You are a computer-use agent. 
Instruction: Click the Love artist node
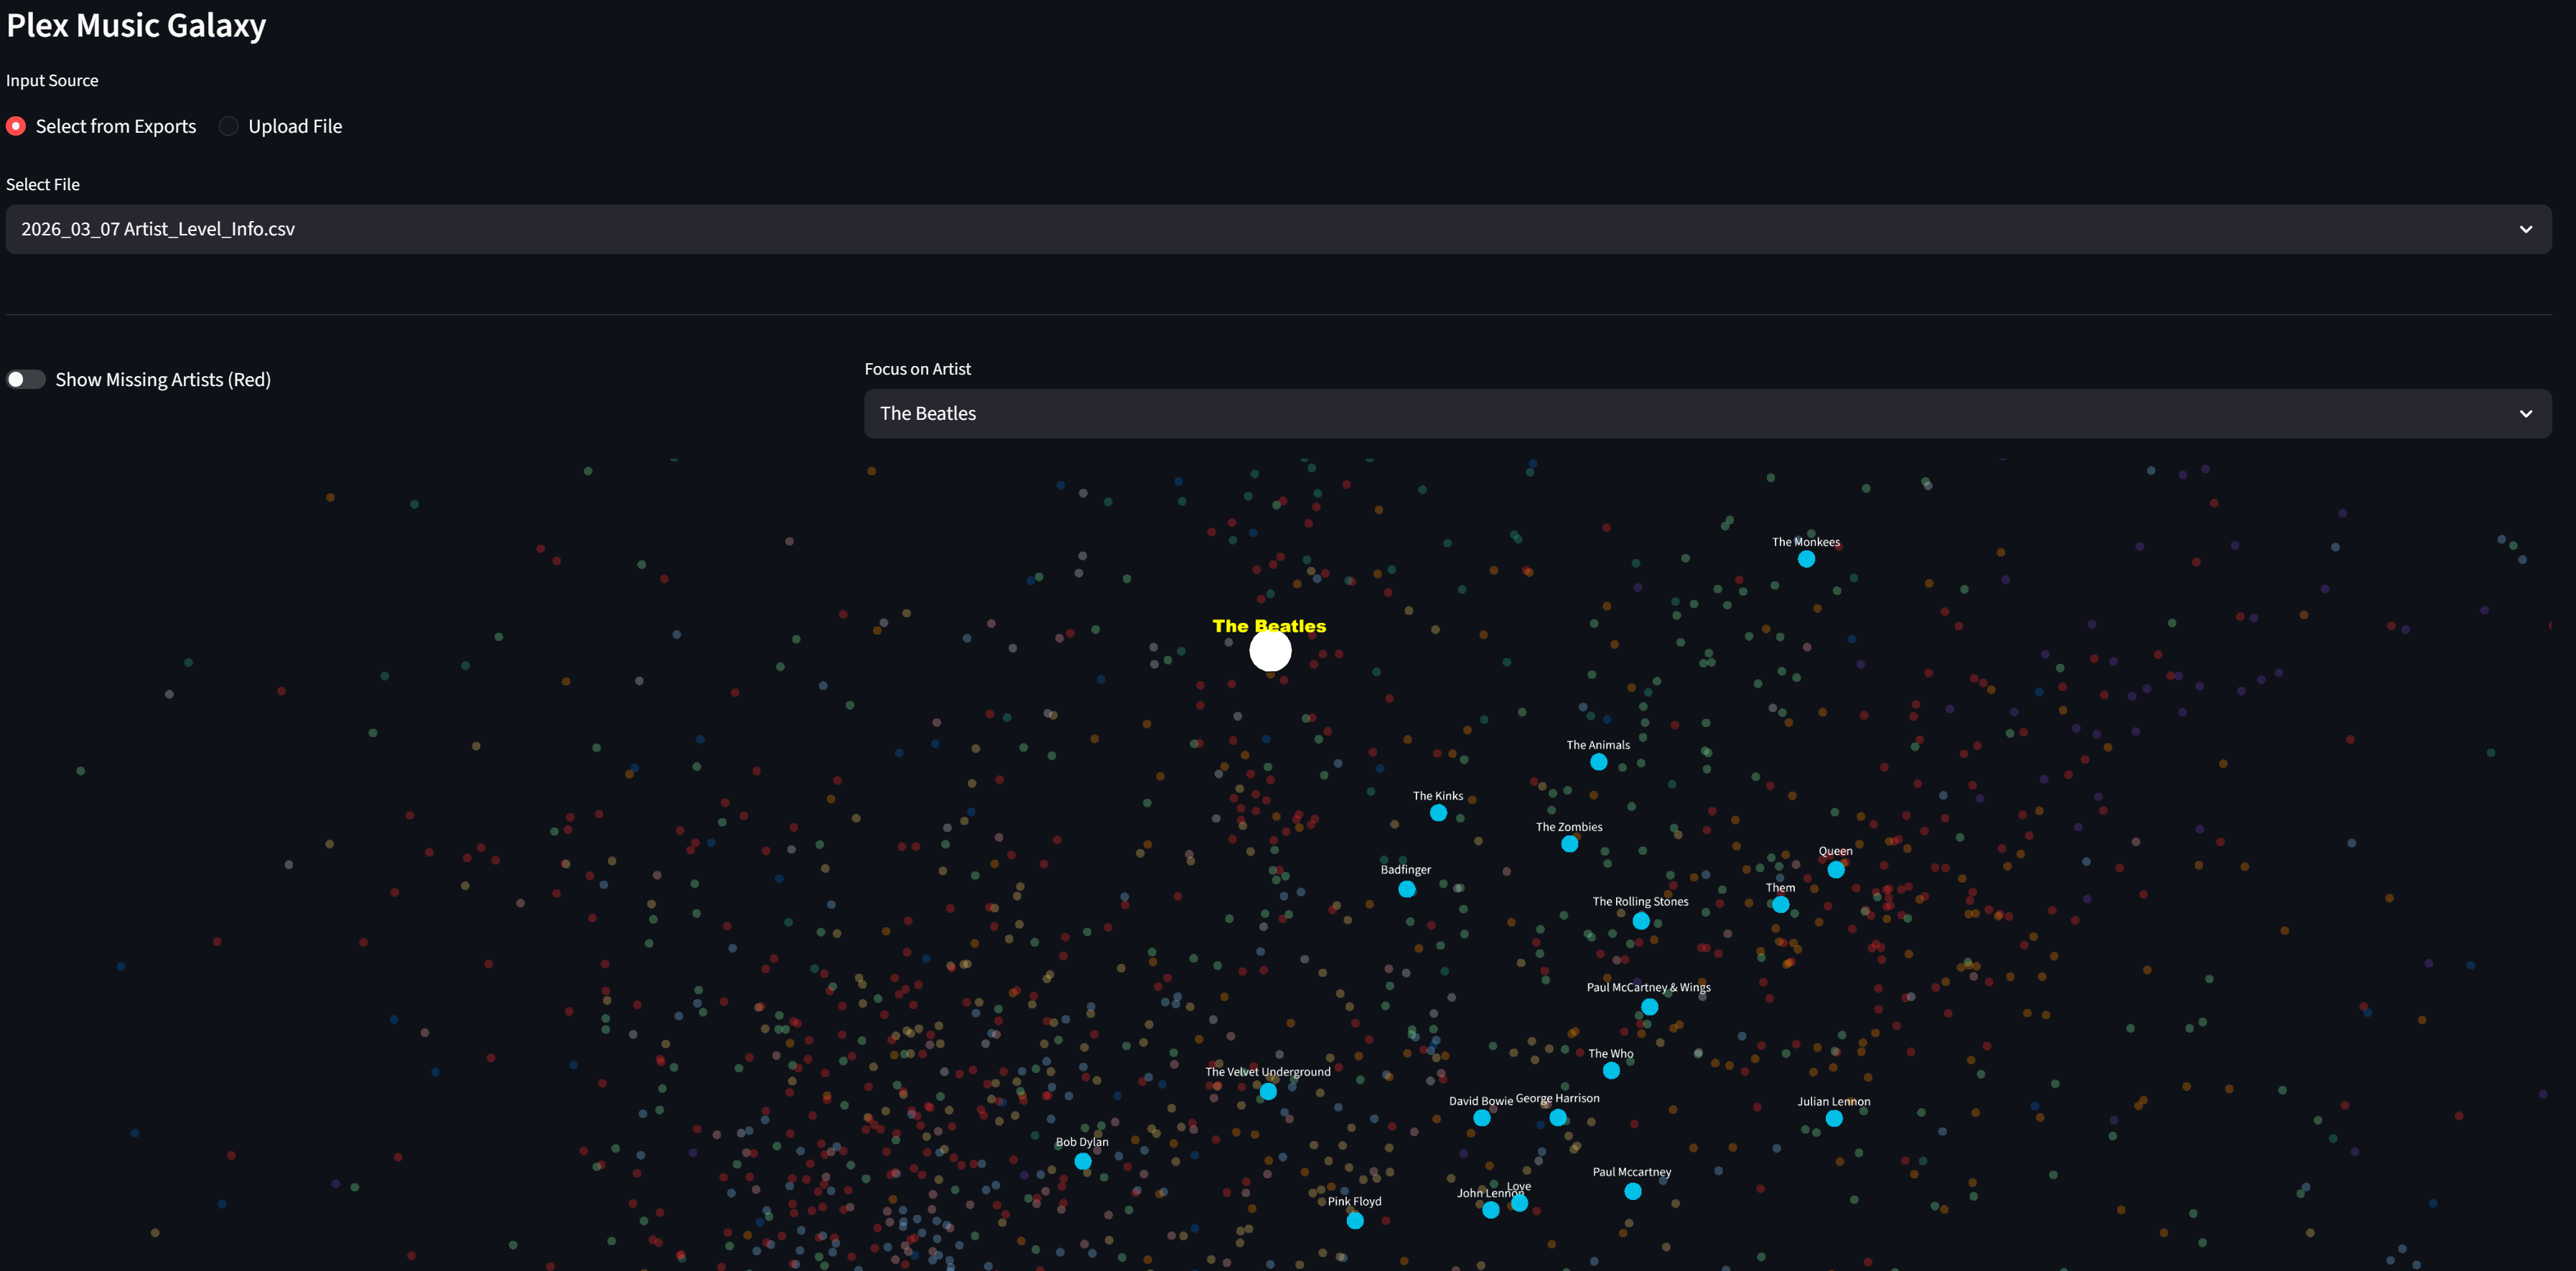click(1520, 1203)
